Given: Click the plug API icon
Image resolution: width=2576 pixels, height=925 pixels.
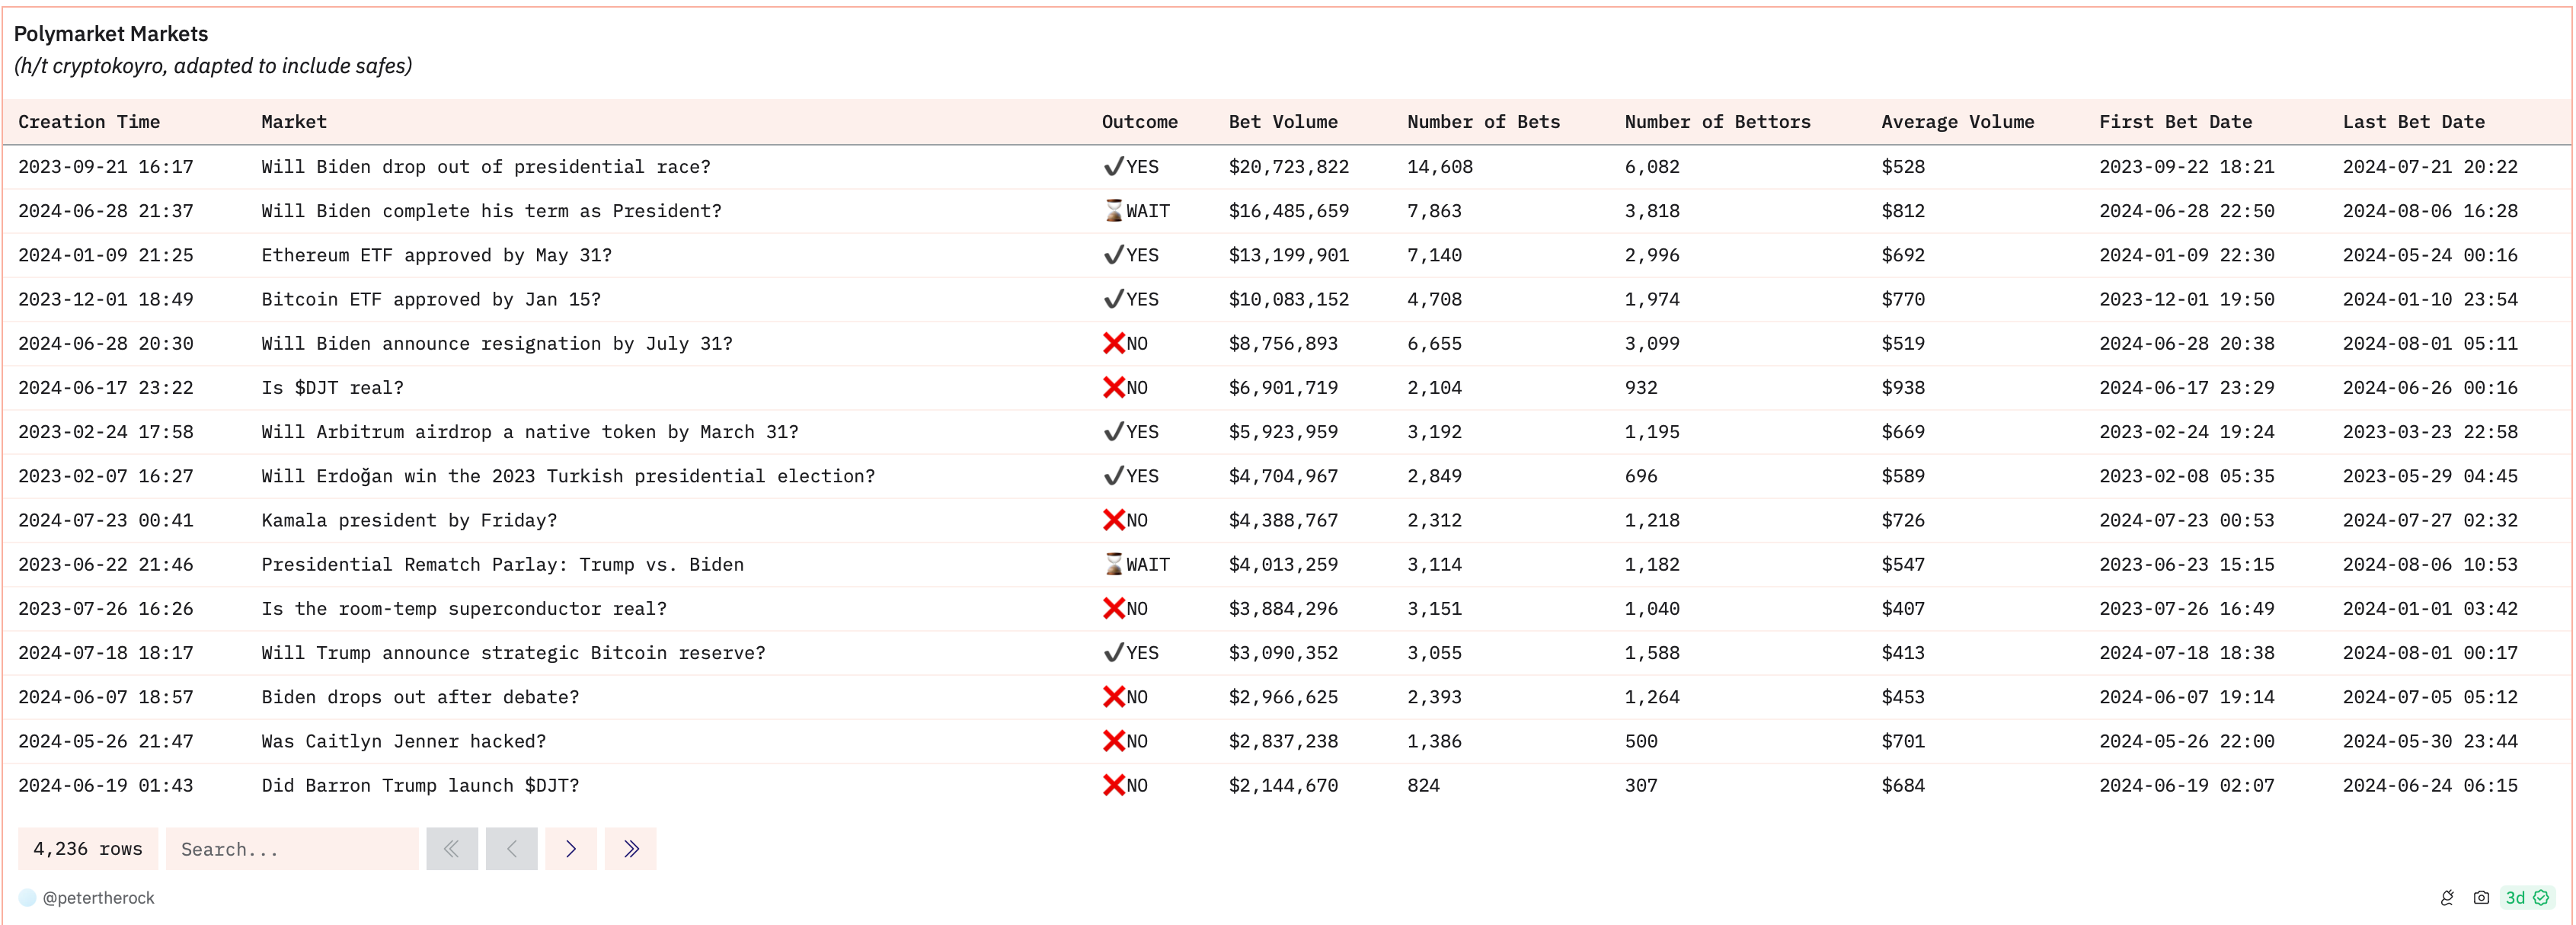Looking at the screenshot, I should click(x=2447, y=898).
